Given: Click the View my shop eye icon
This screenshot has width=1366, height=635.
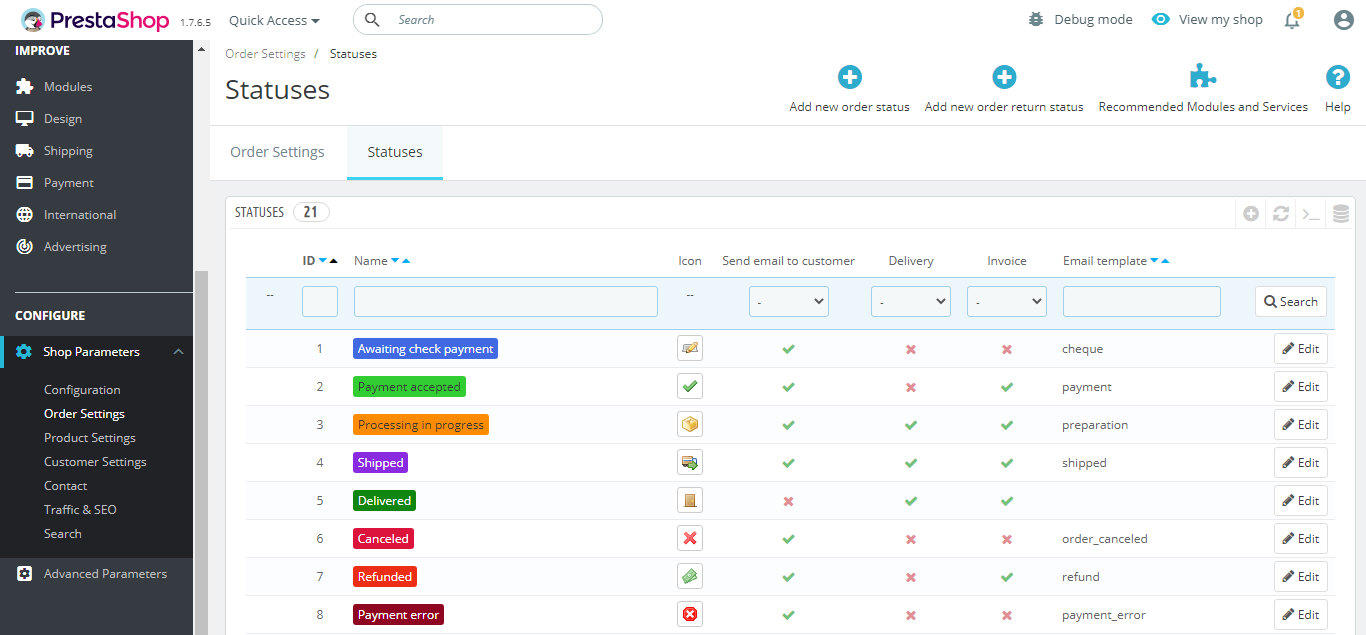Looking at the screenshot, I should pyautogui.click(x=1160, y=19).
